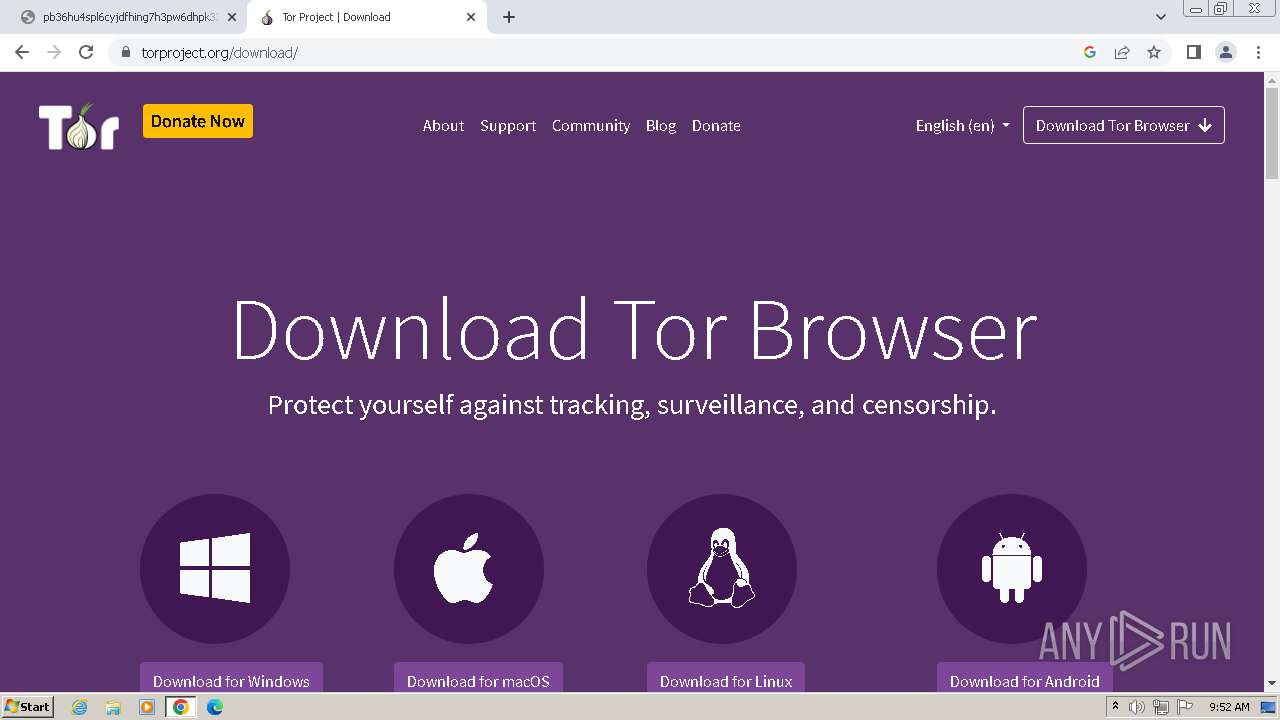Click the browser forward arrow
The width and height of the screenshot is (1280, 720).
pos(54,52)
